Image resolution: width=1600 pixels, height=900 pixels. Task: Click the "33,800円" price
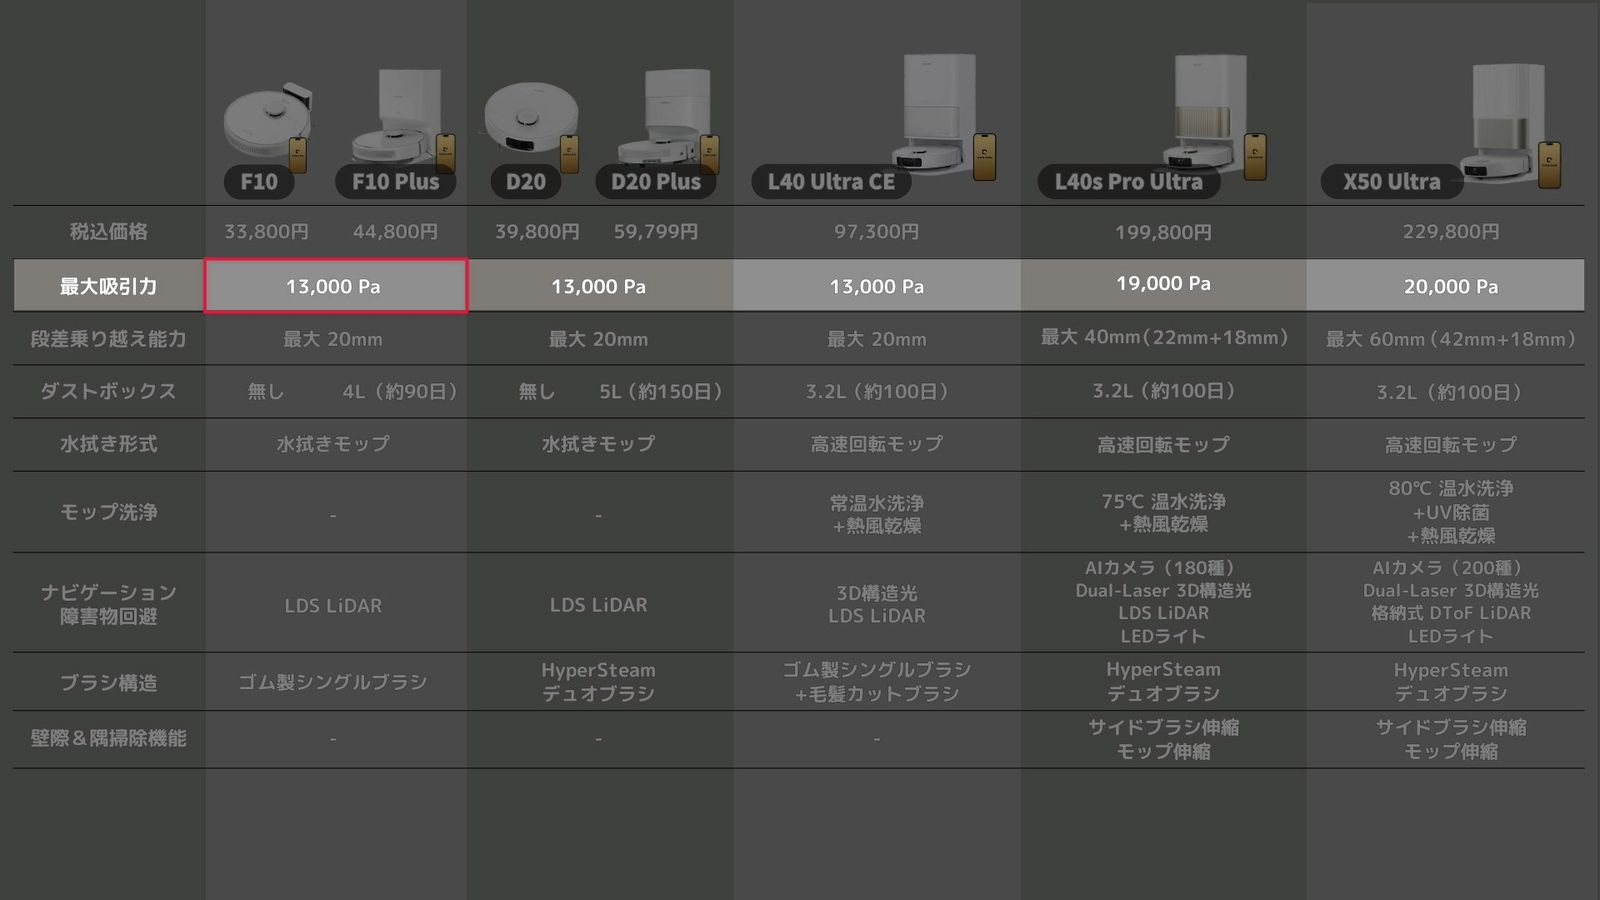[266, 232]
